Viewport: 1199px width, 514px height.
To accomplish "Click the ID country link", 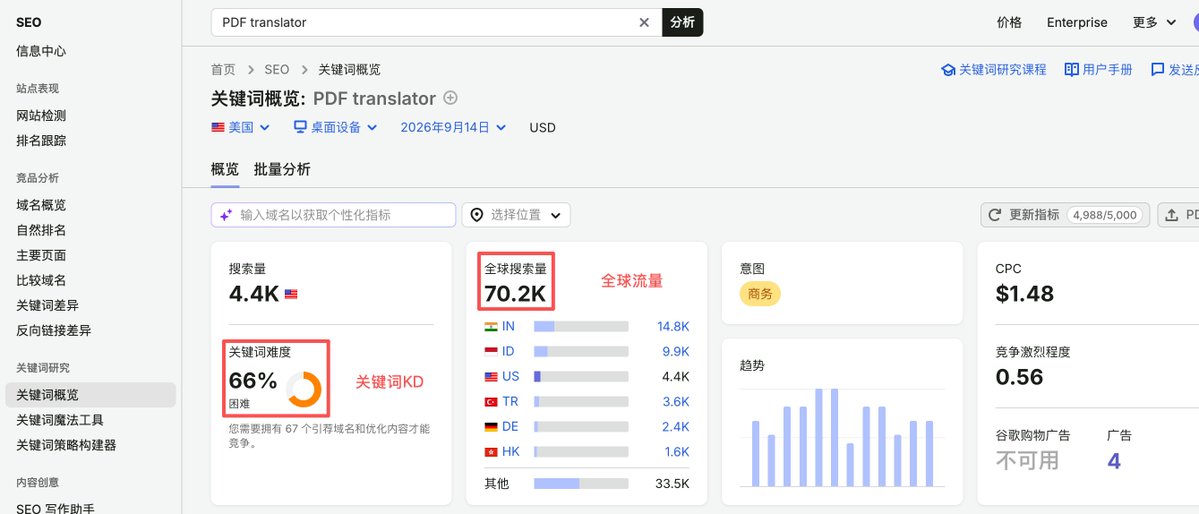I will click(509, 352).
